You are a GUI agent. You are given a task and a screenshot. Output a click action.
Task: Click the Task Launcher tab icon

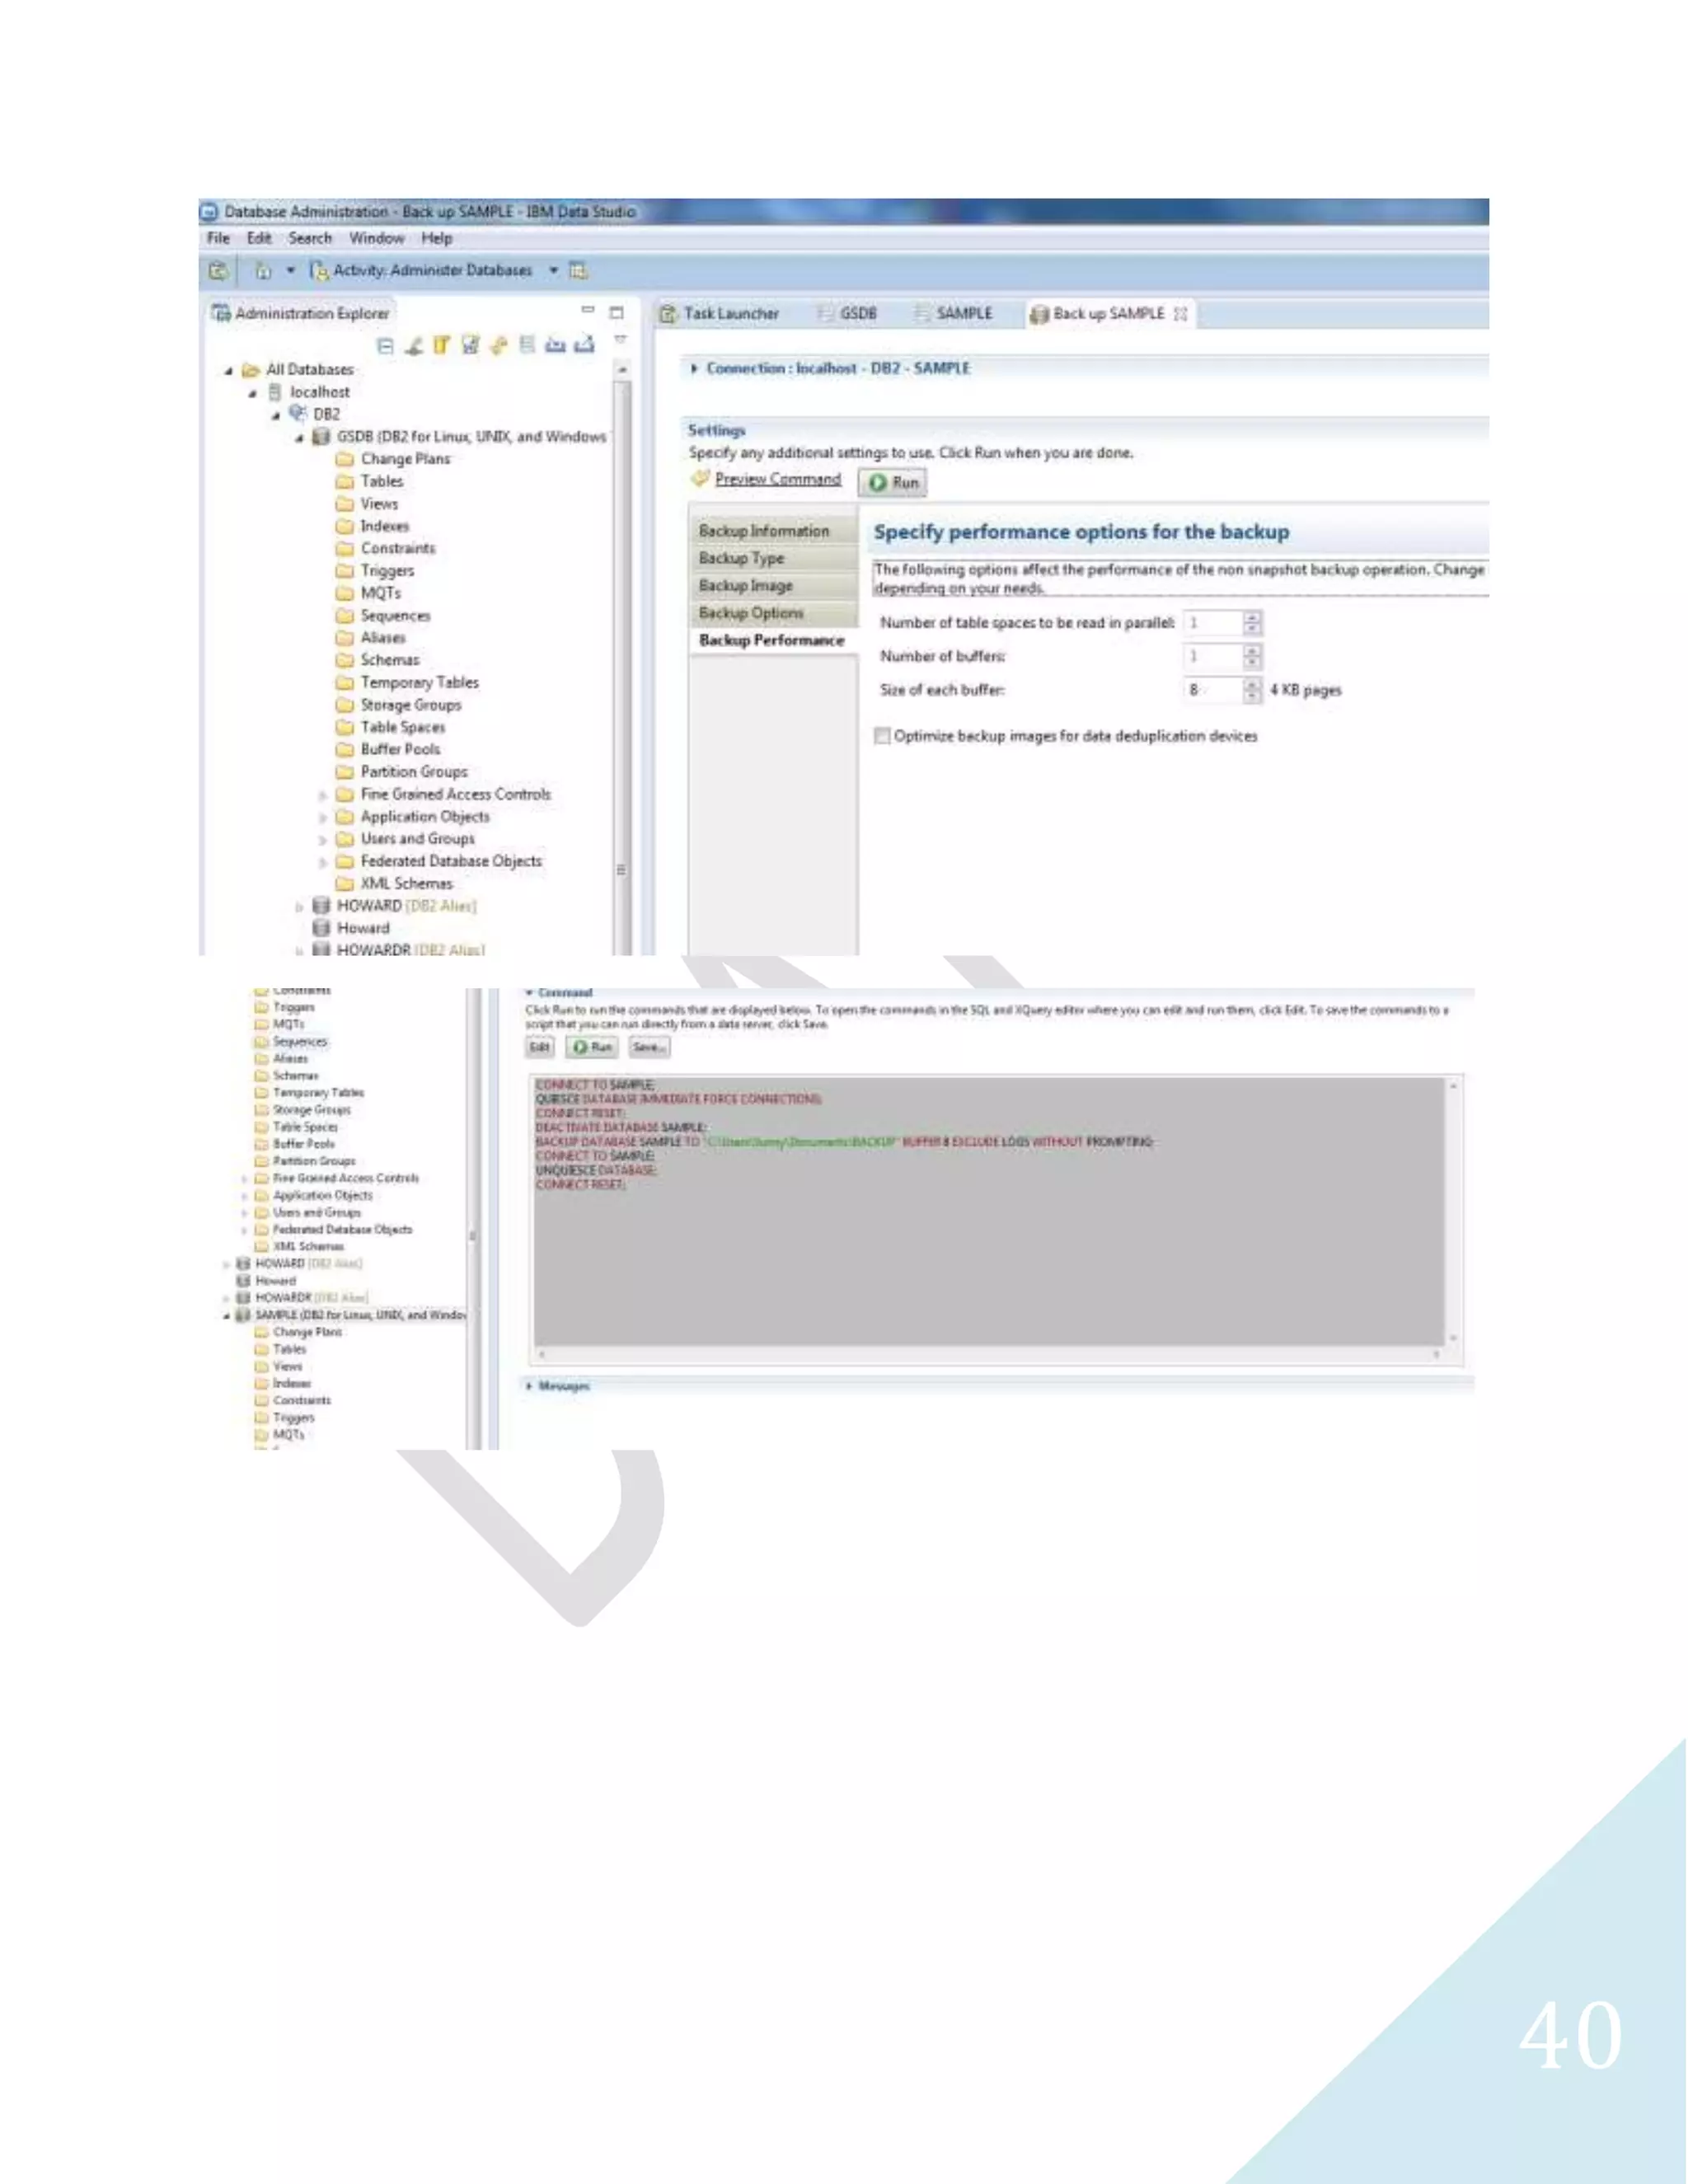[x=668, y=314]
